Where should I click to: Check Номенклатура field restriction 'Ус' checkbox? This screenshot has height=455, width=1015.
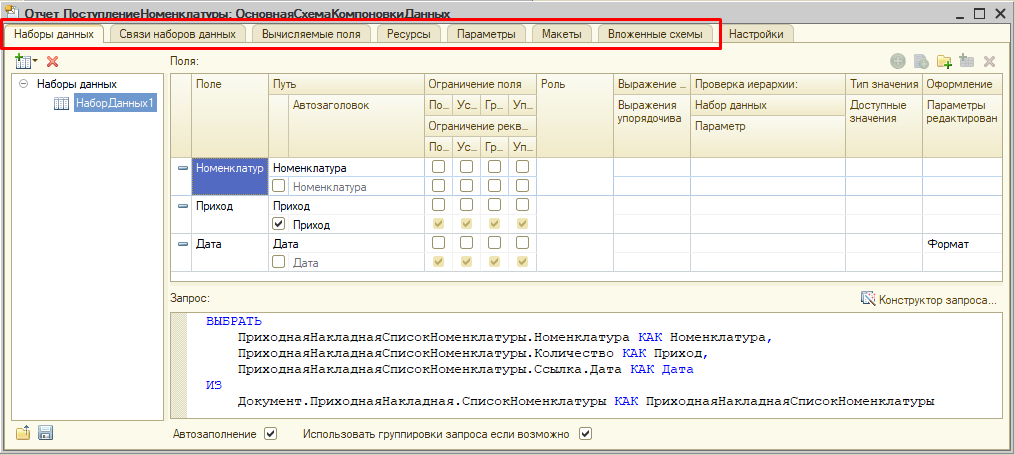pos(466,167)
